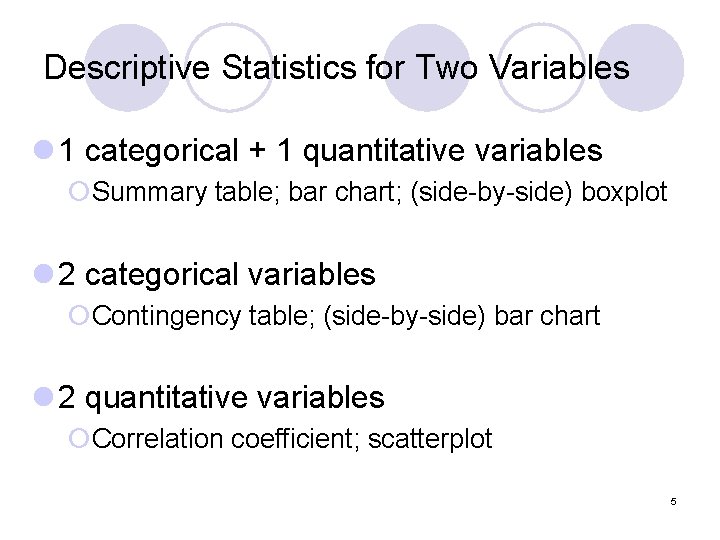Select the '2 categorical variables' heading
Screen dimensions: 720x540
coord(217,274)
